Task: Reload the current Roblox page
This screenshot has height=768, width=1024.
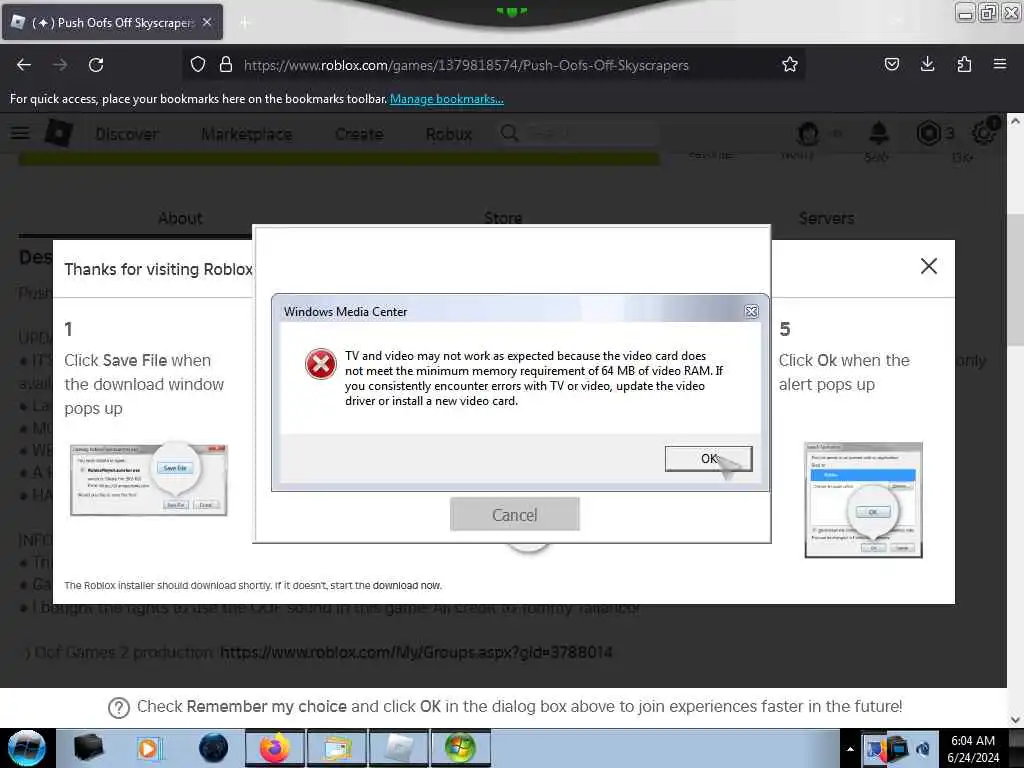Action: 96,65
